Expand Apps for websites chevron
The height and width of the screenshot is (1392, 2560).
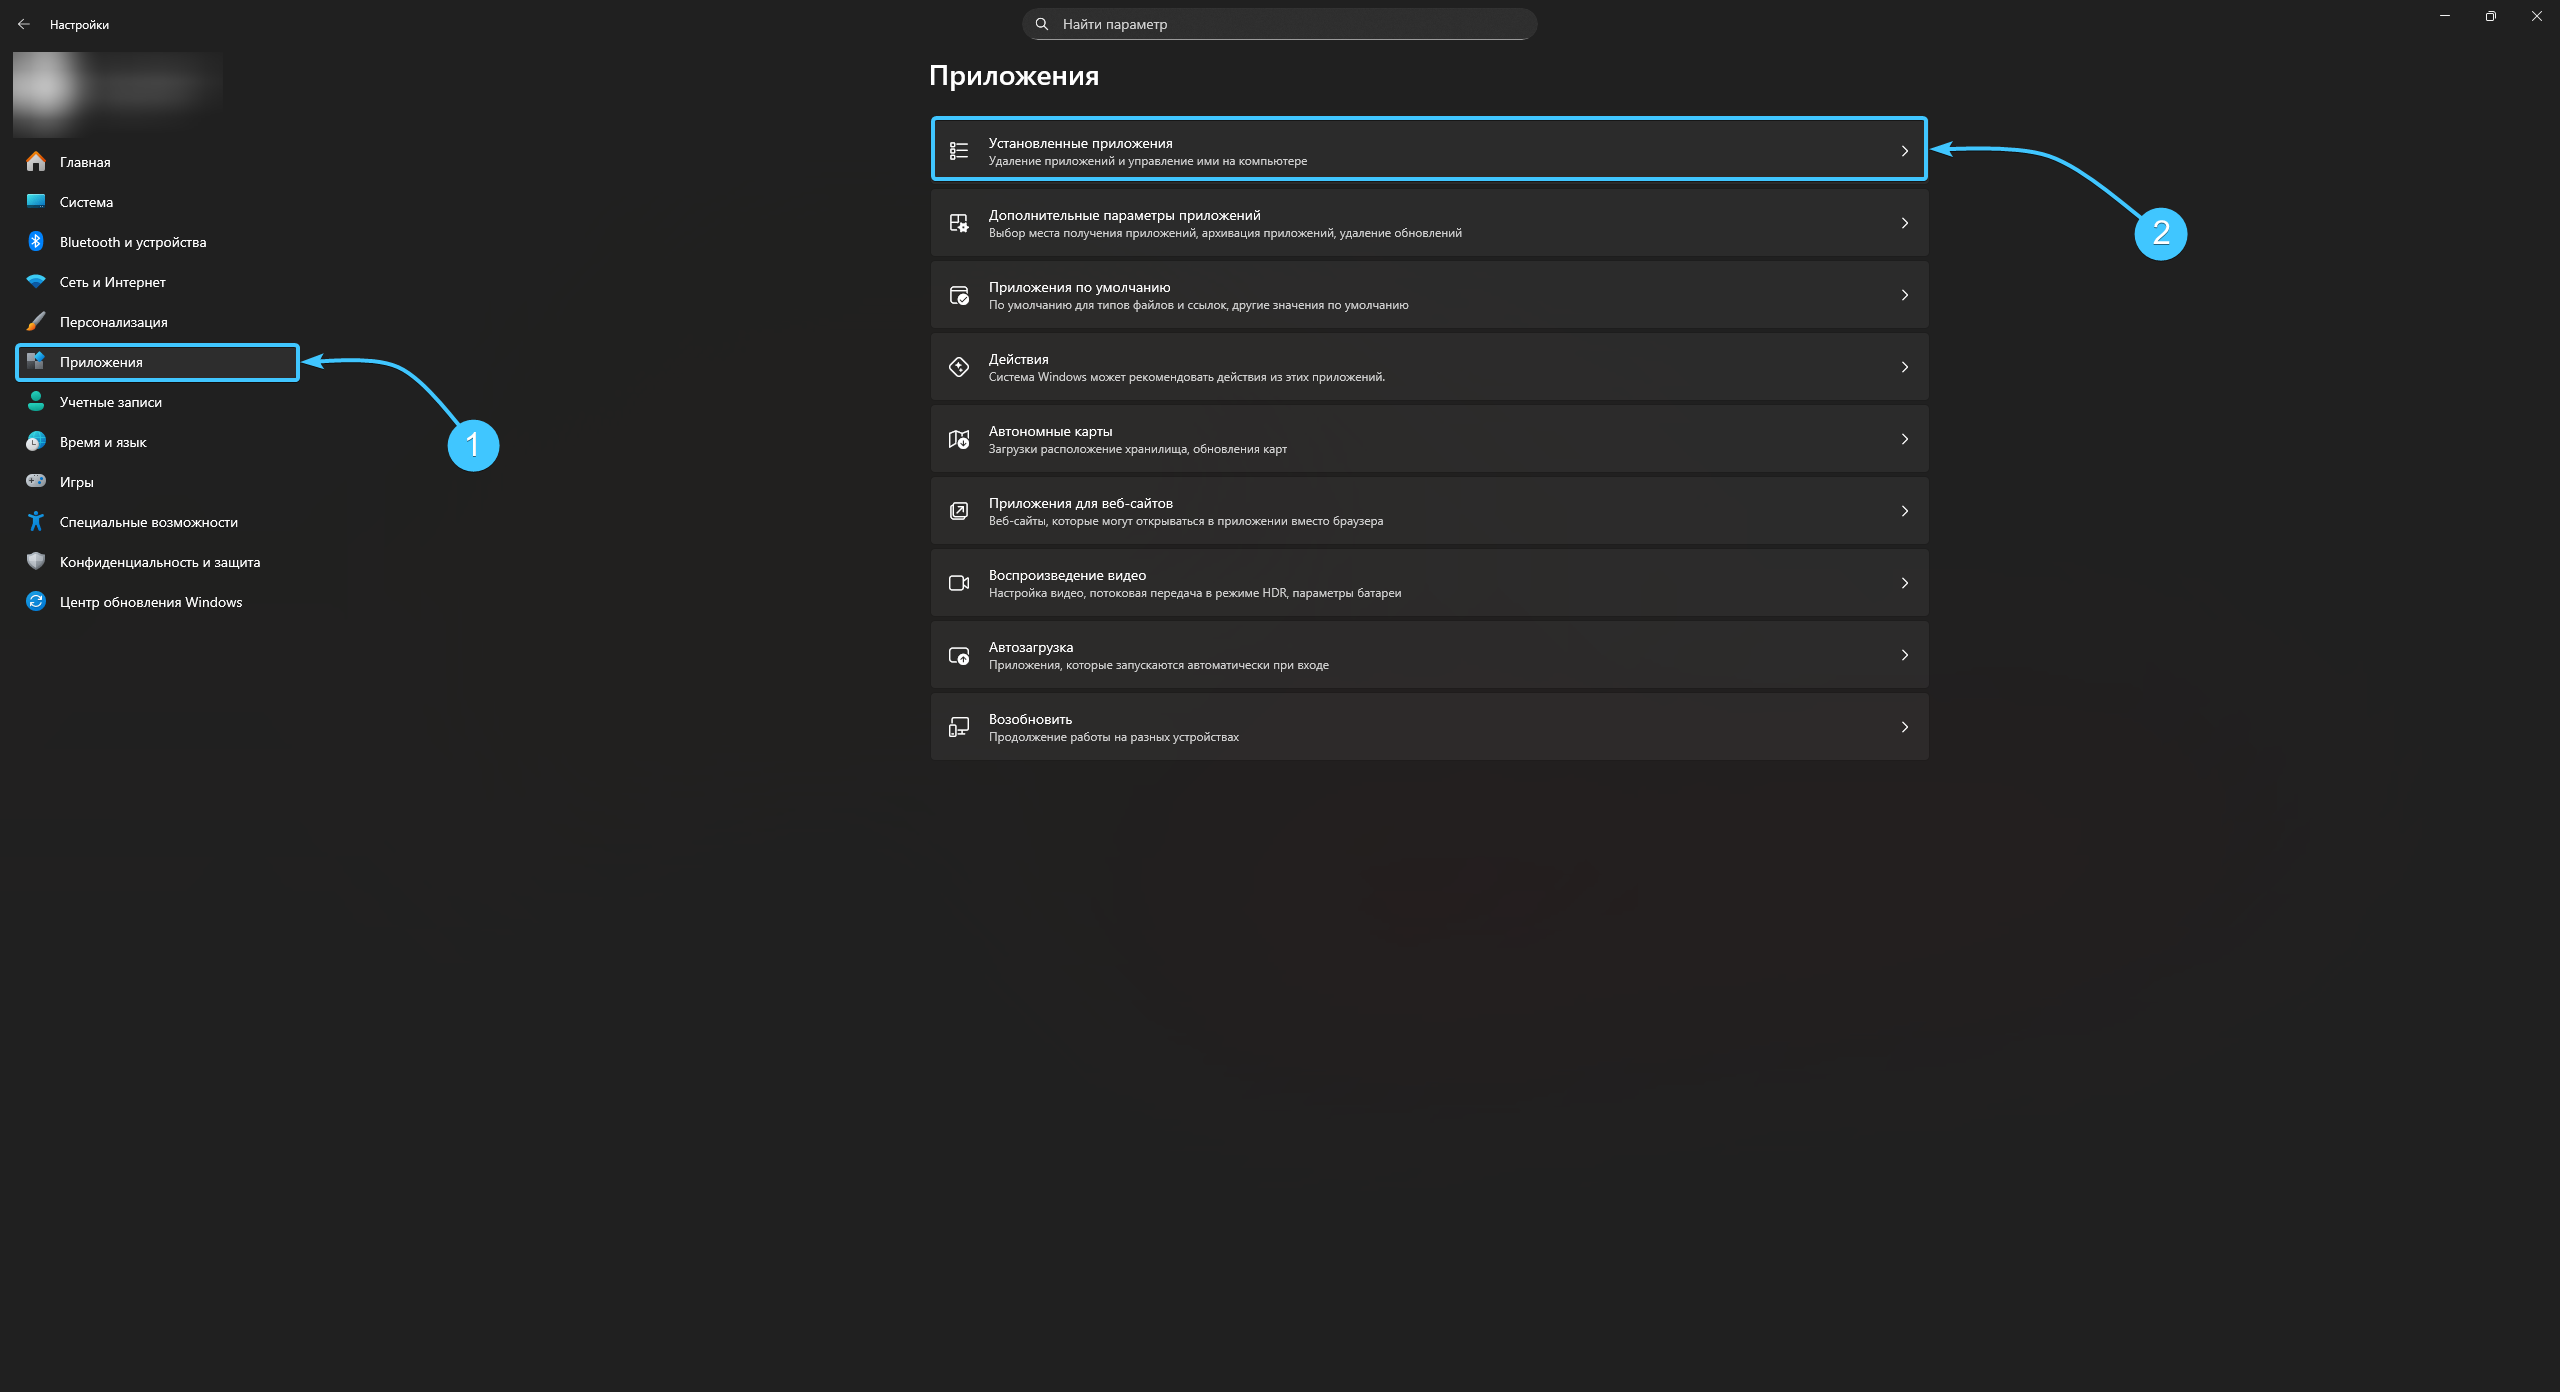coord(1904,511)
